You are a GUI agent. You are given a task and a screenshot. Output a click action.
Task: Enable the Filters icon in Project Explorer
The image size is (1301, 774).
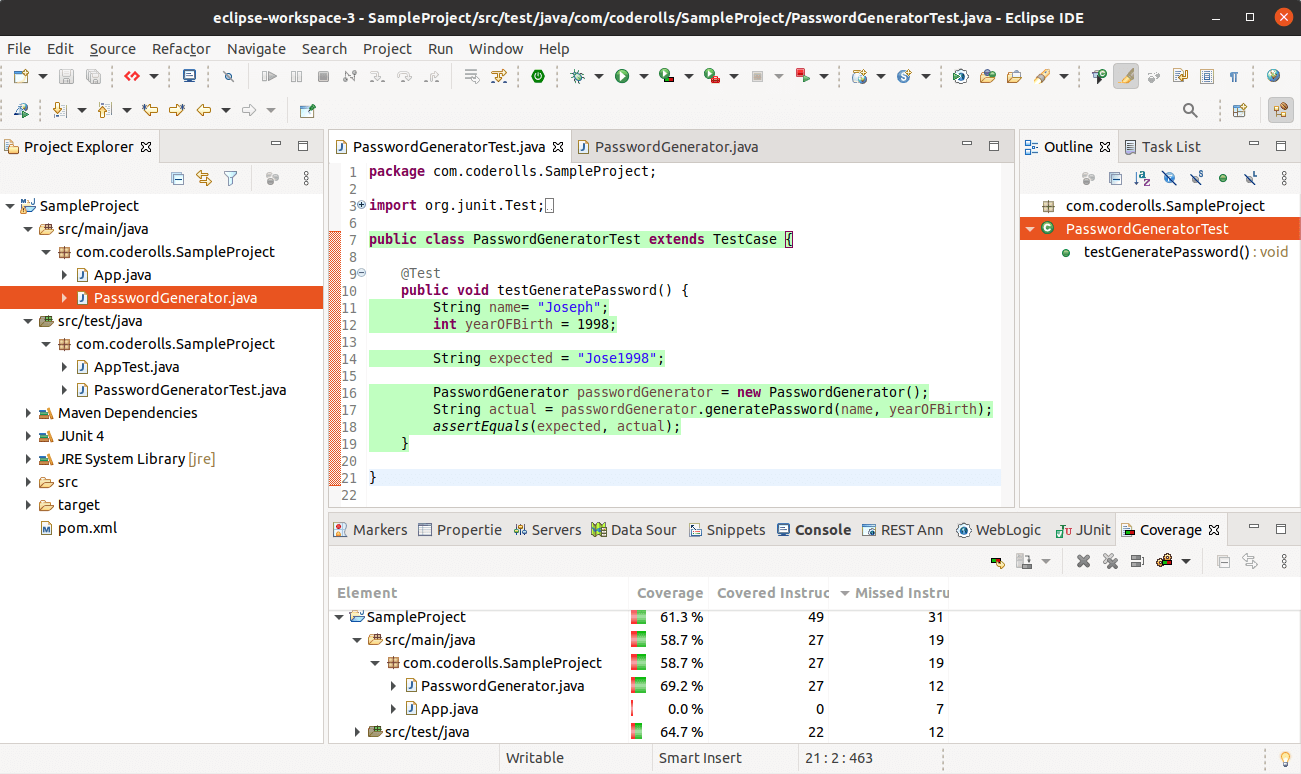pyautogui.click(x=230, y=177)
